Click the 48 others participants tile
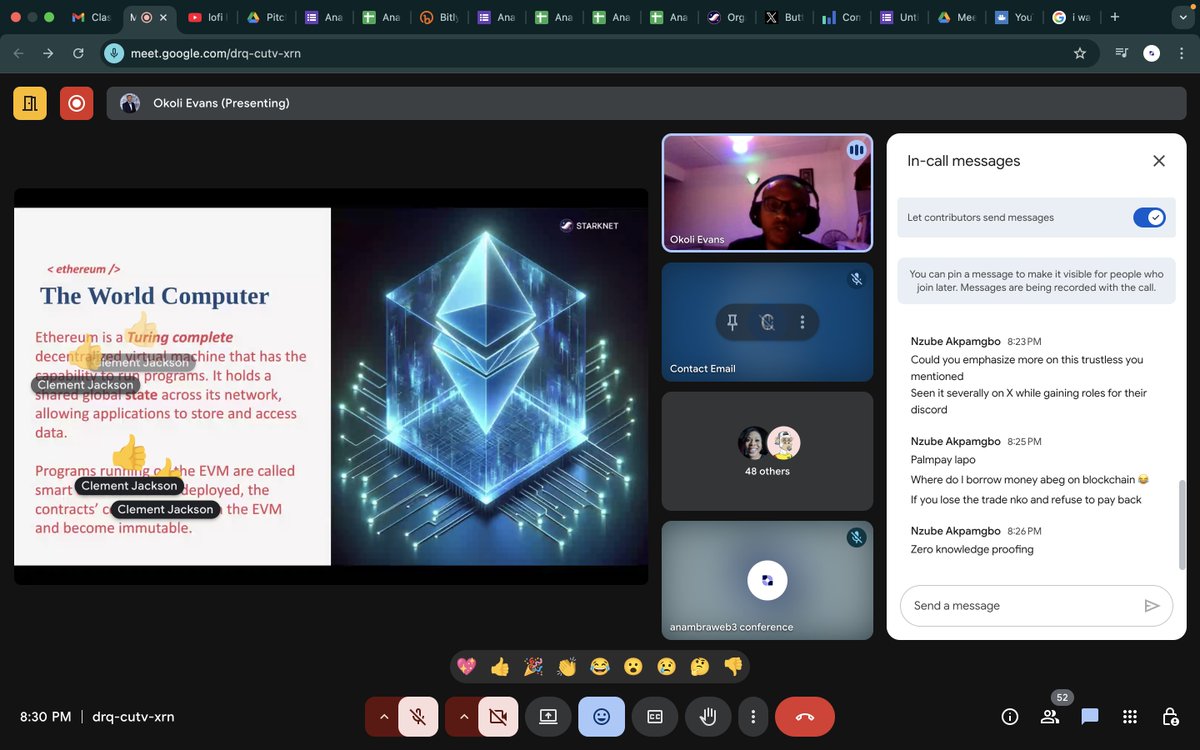The image size is (1200, 750). (767, 451)
